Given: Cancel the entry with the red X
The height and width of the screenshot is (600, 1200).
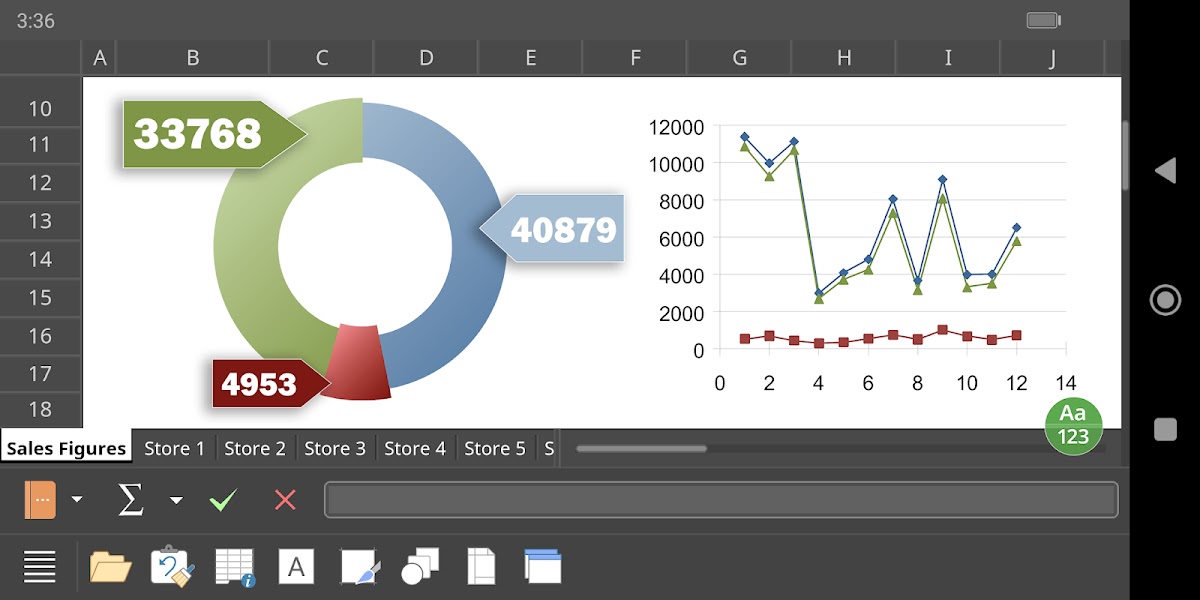Looking at the screenshot, I should [285, 500].
